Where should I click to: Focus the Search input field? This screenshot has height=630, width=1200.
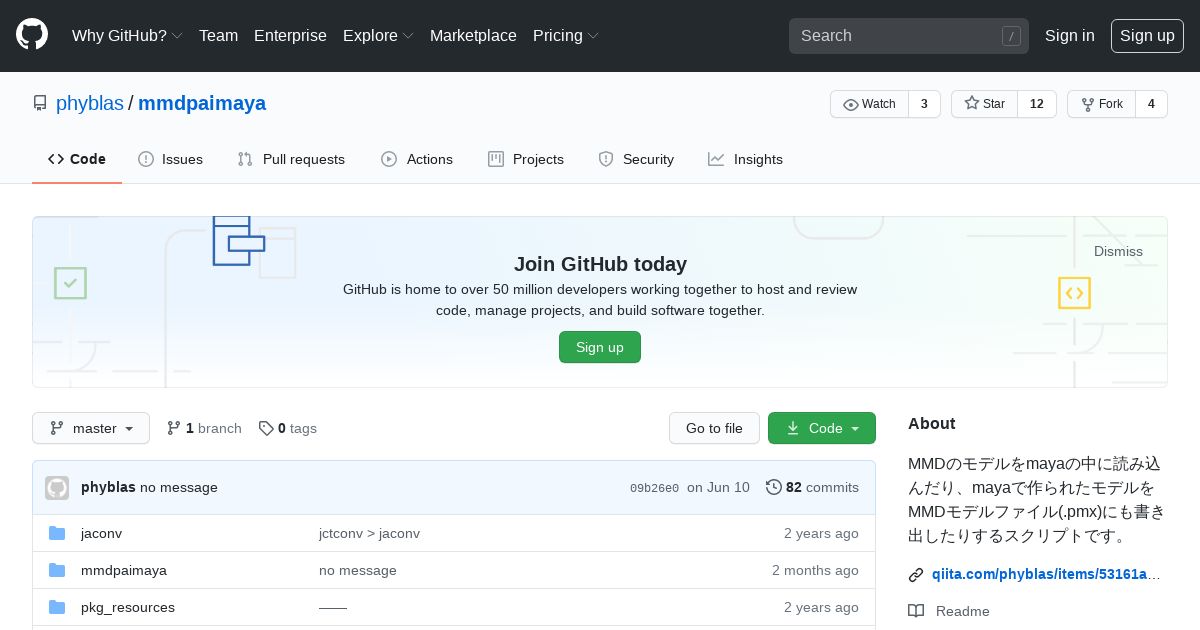coord(909,36)
